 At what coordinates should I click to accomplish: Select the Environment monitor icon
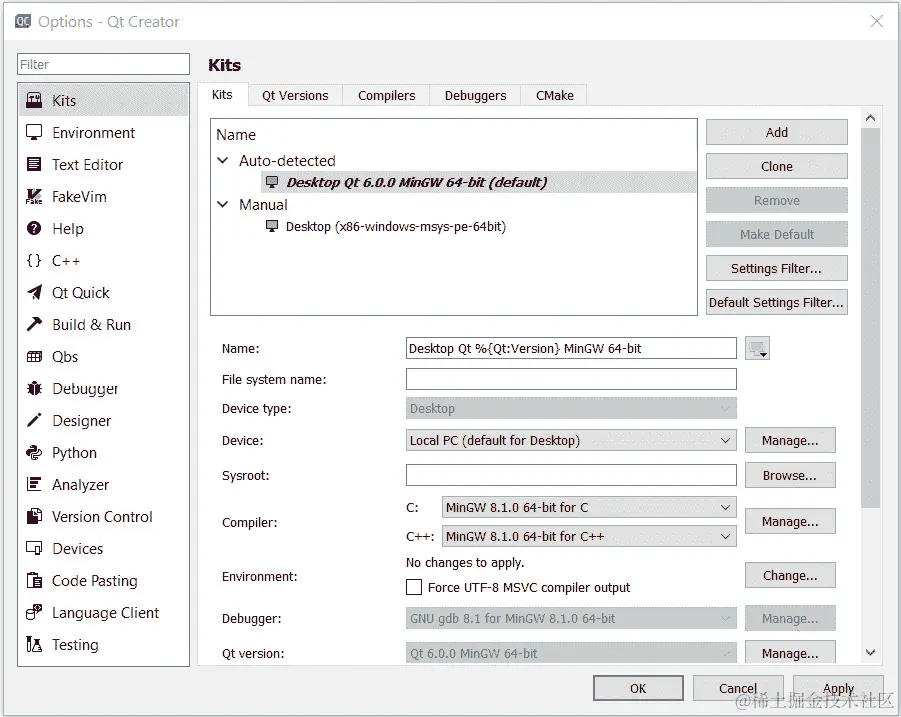34,132
